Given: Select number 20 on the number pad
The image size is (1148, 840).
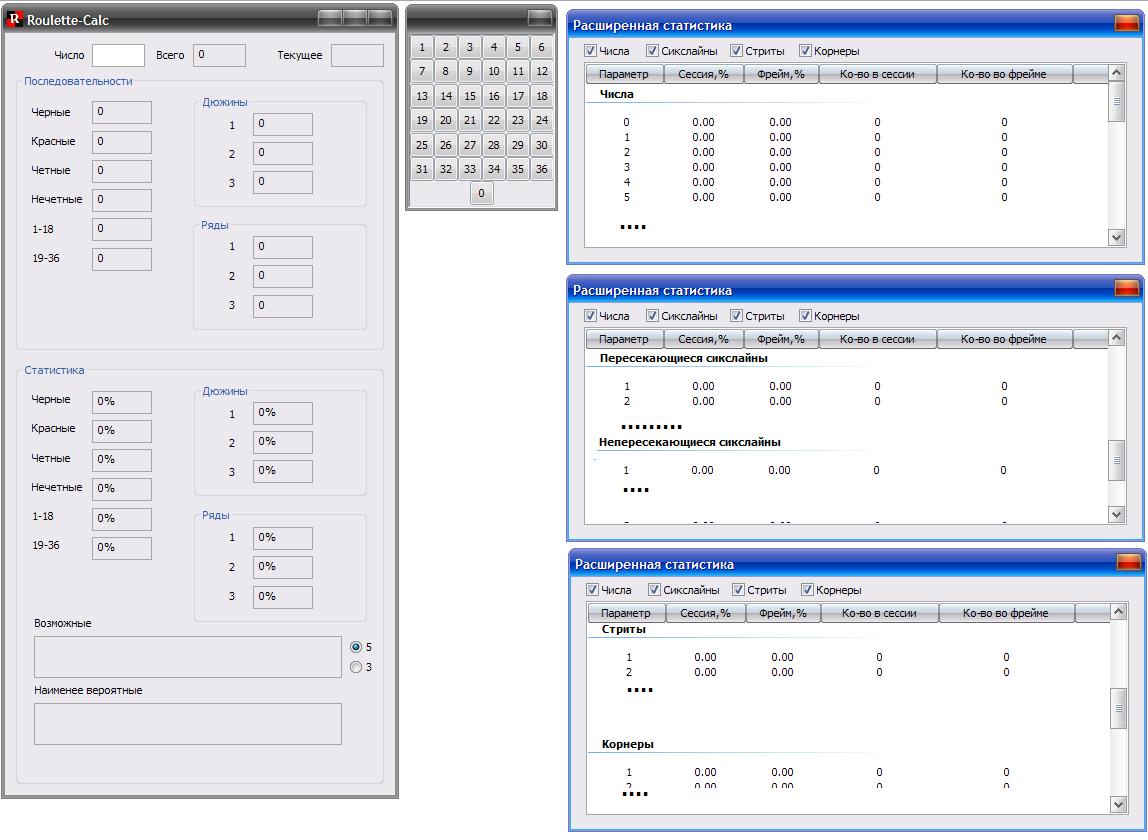Looking at the screenshot, I should click(445, 120).
